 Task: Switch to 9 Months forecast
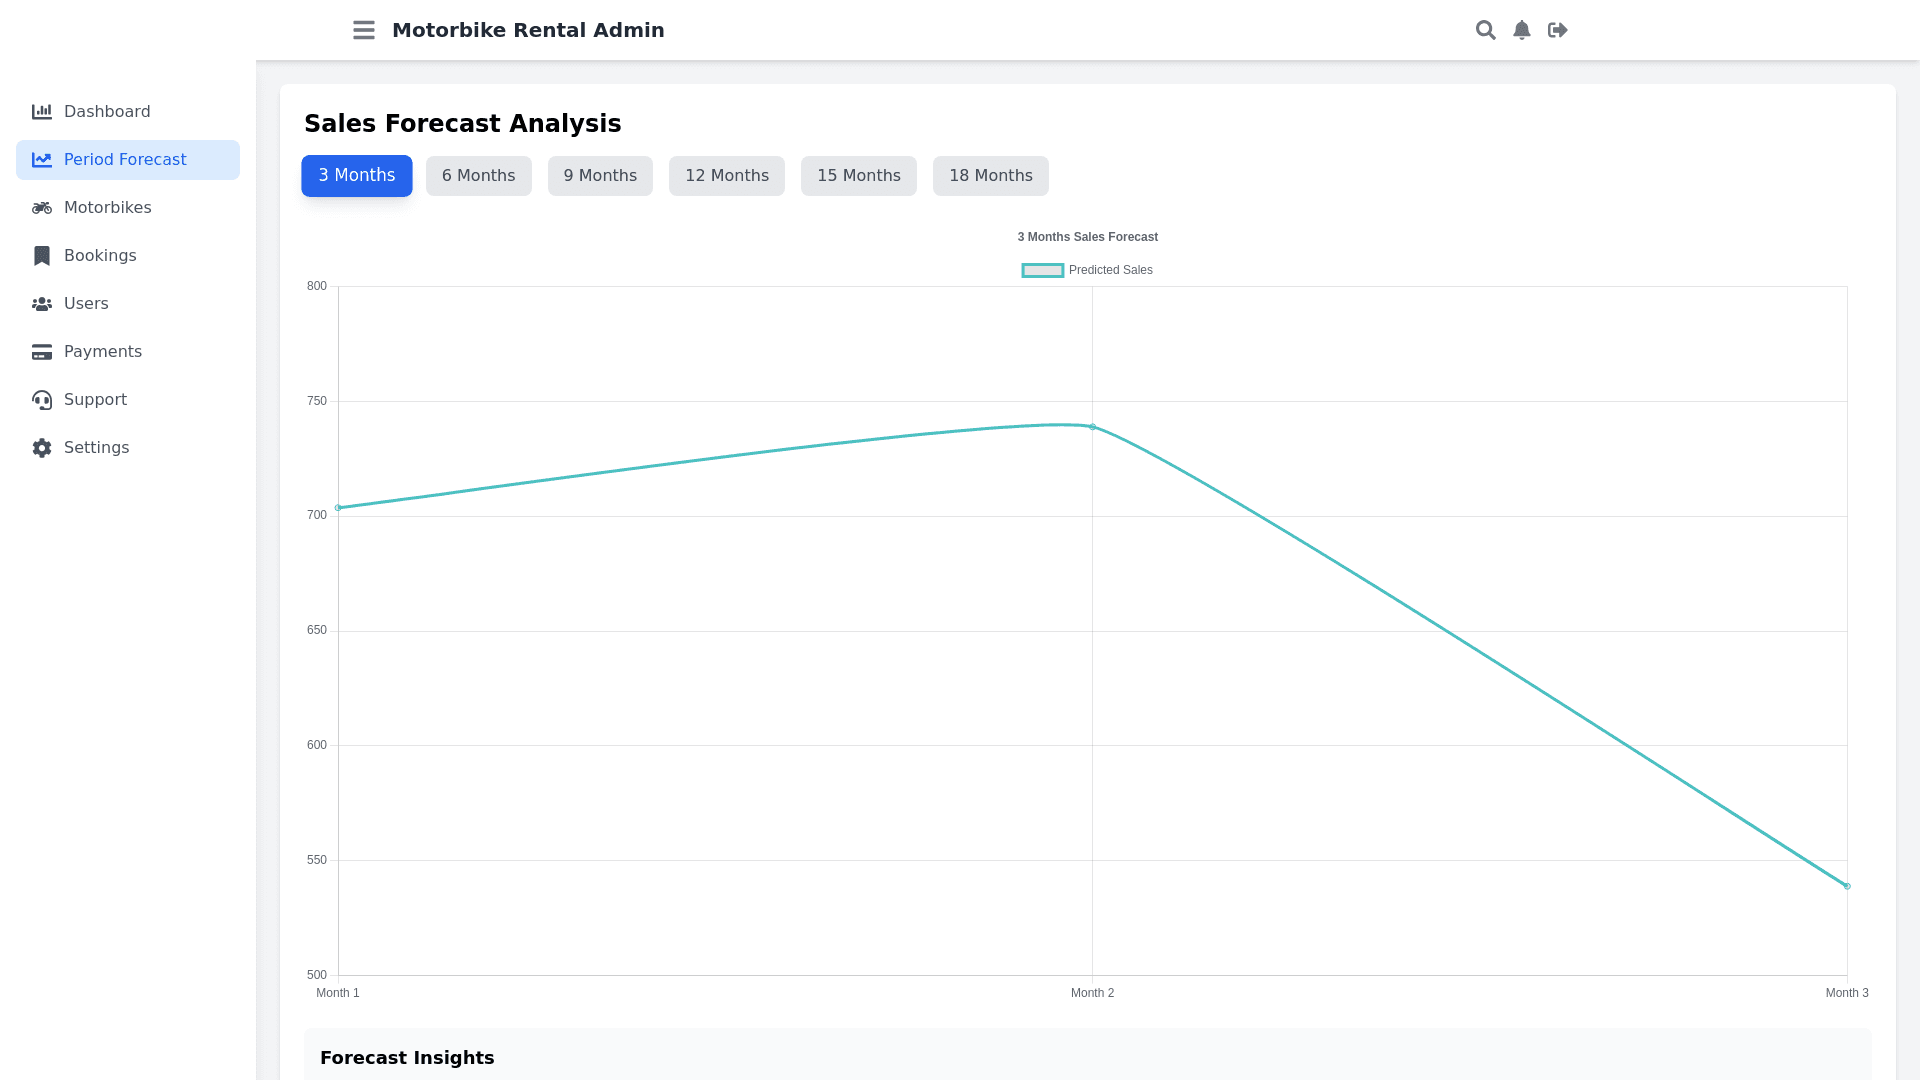(600, 176)
